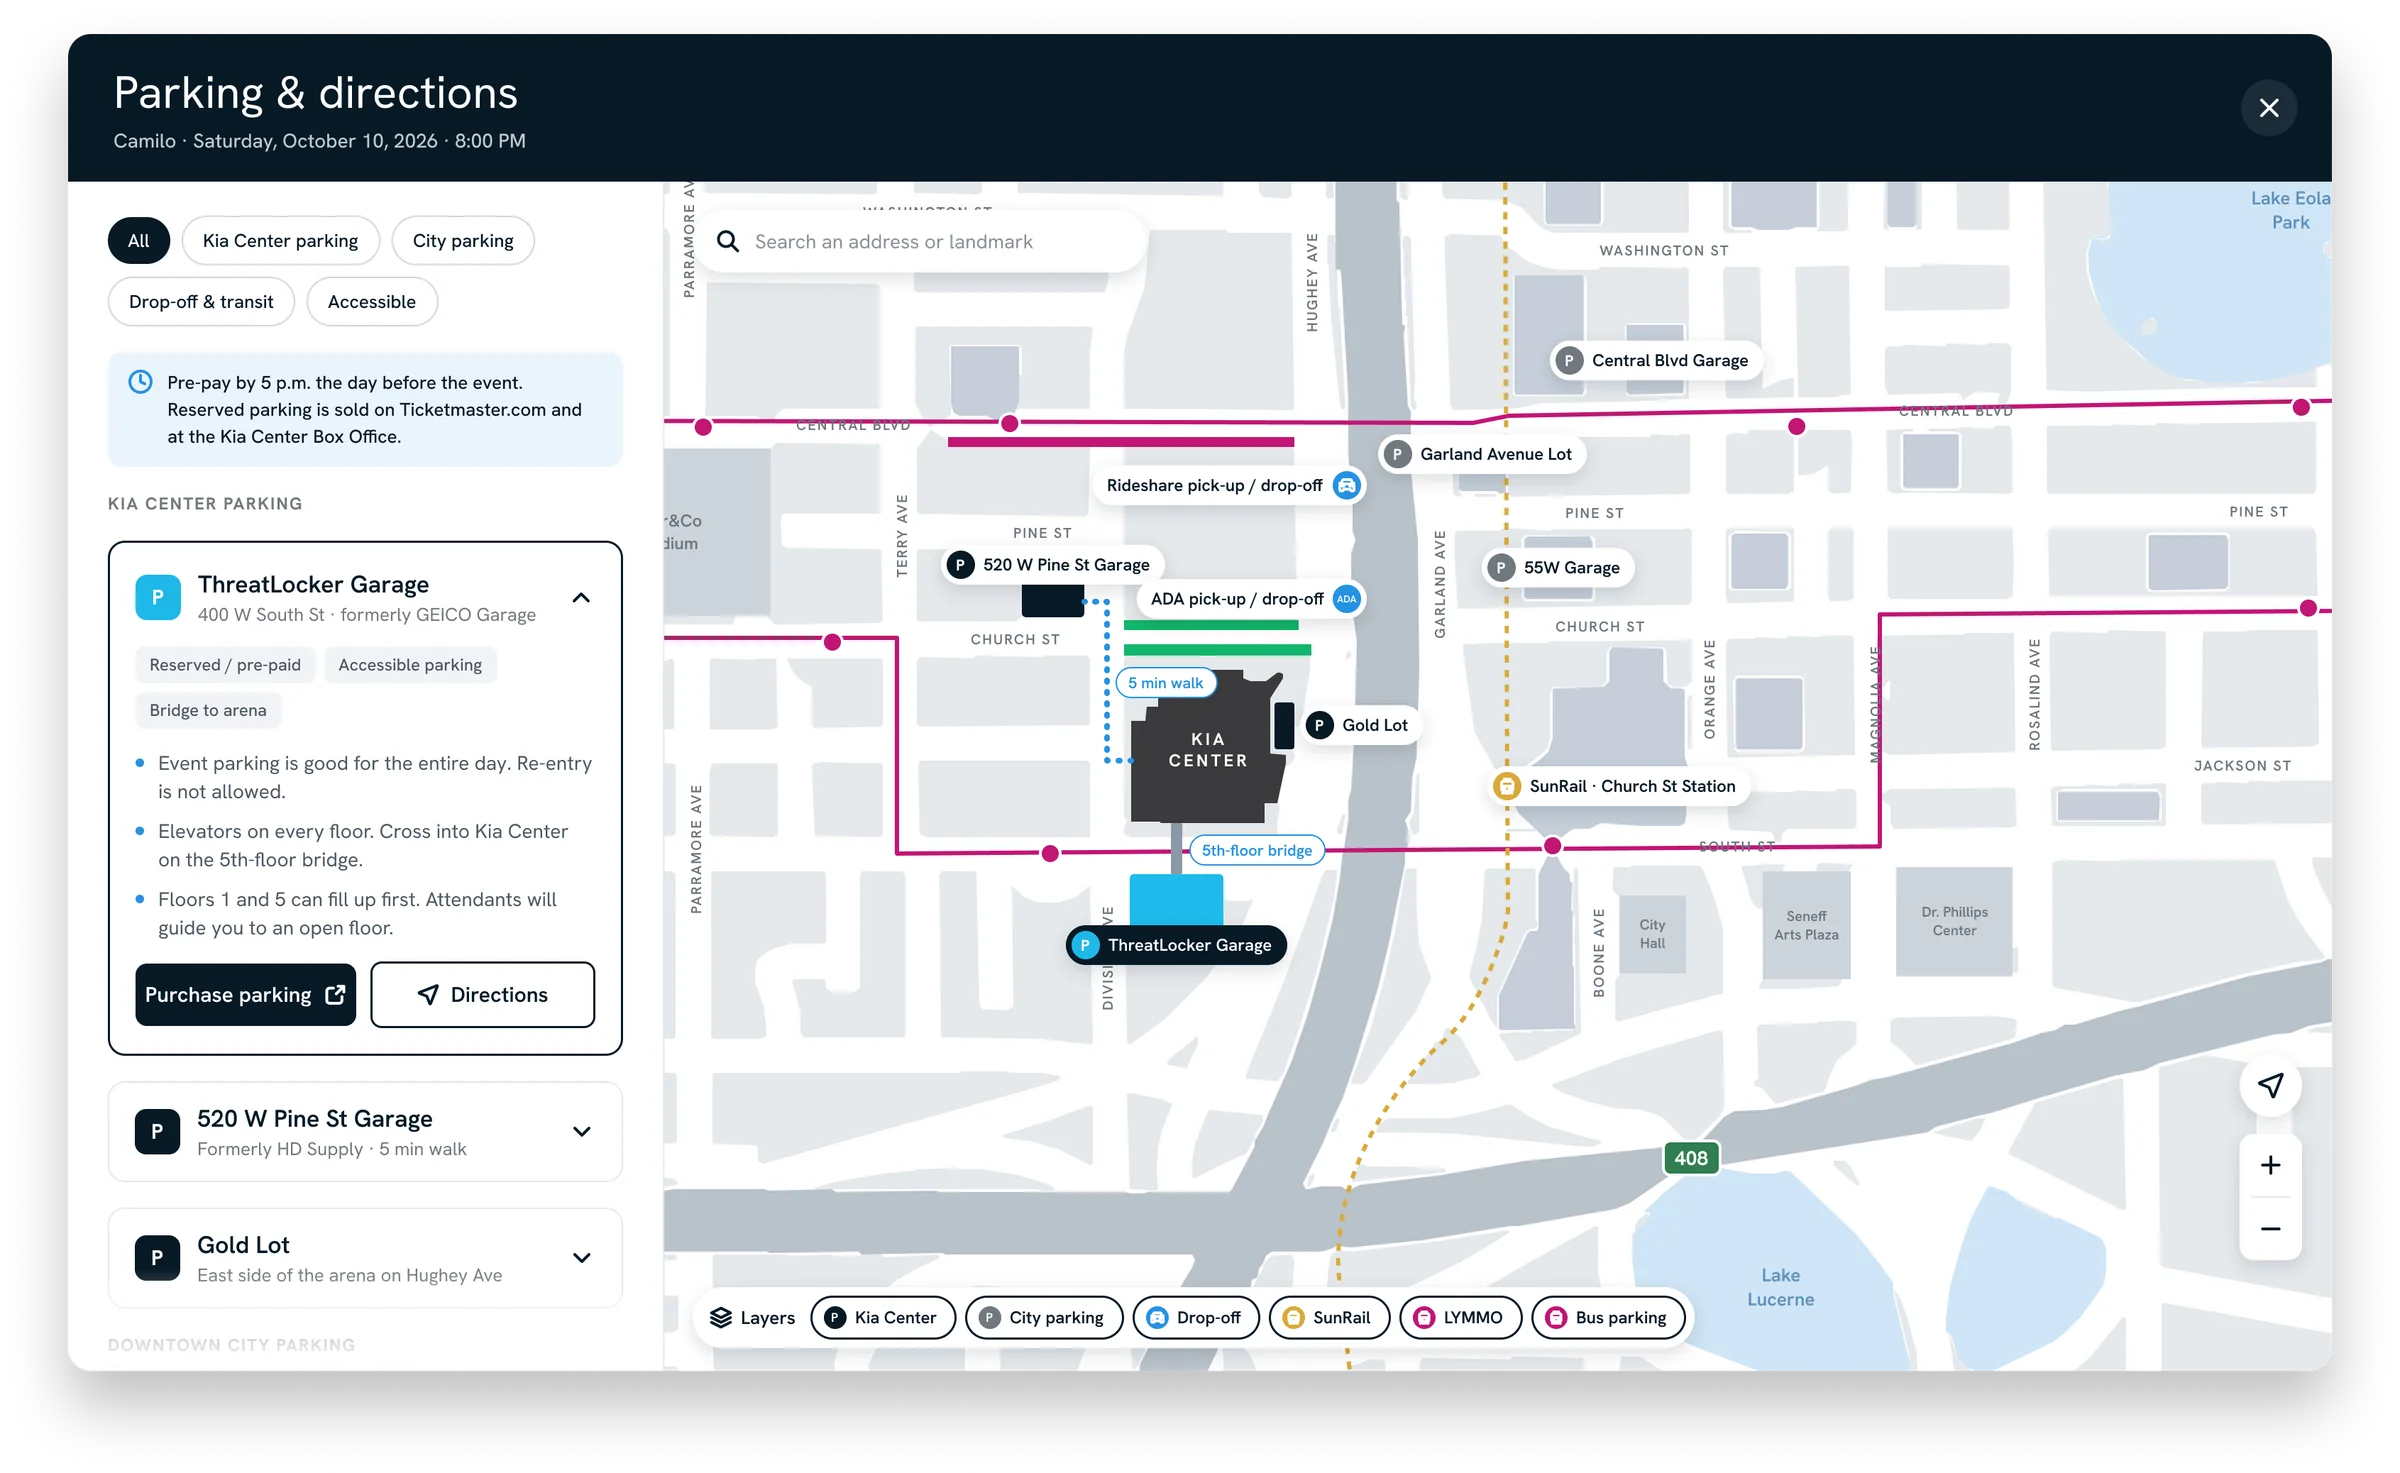Select the Drop-off & transit filter
2400x1473 pixels.
click(201, 302)
